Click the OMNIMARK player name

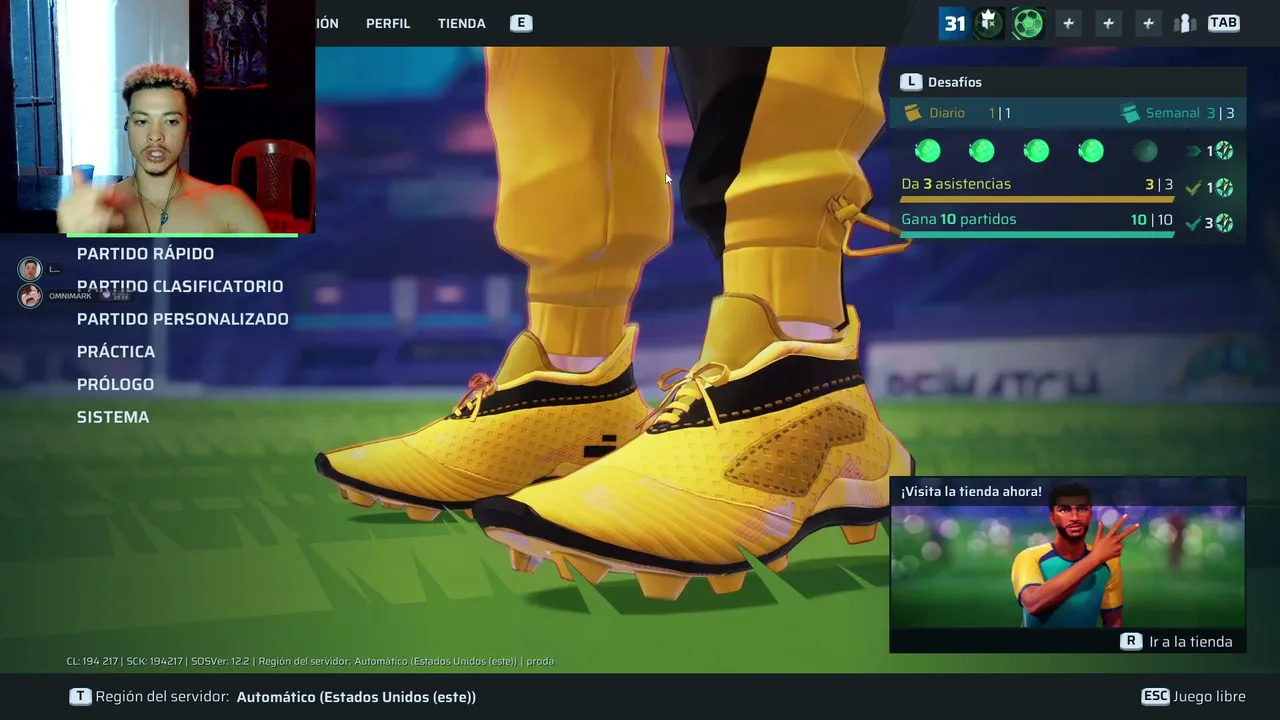tap(70, 296)
